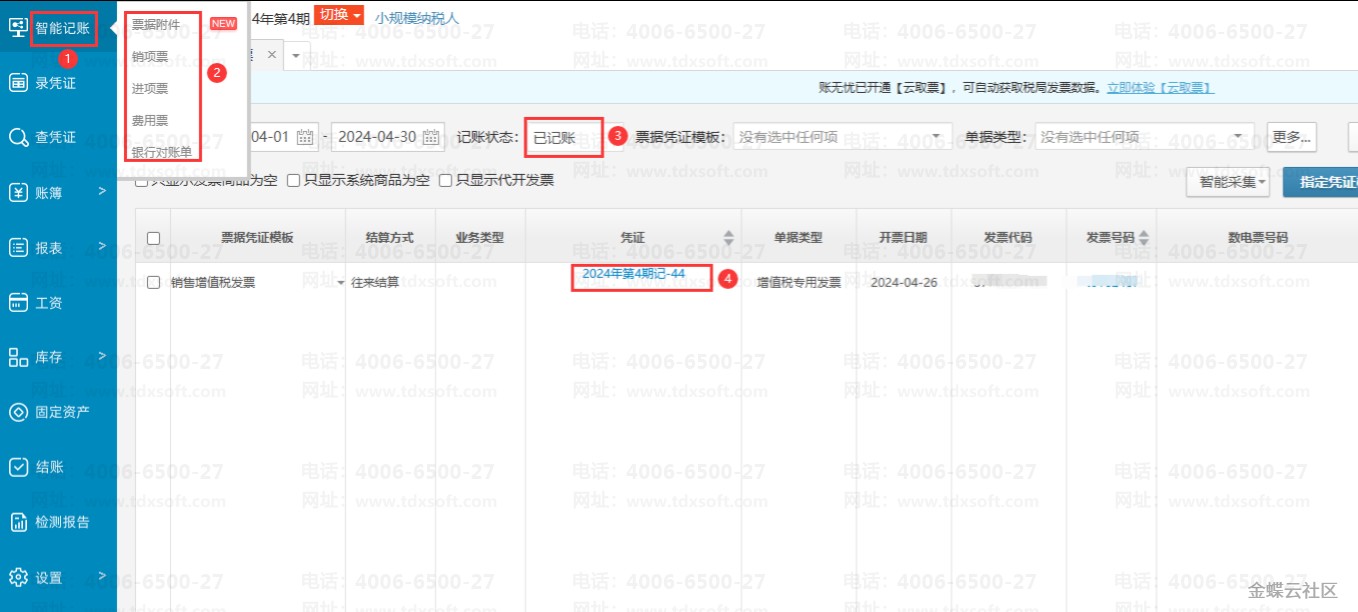Viewport: 1358px width, 612px height.
Task: Open the 工资 sidebar icon
Action: click(18, 302)
